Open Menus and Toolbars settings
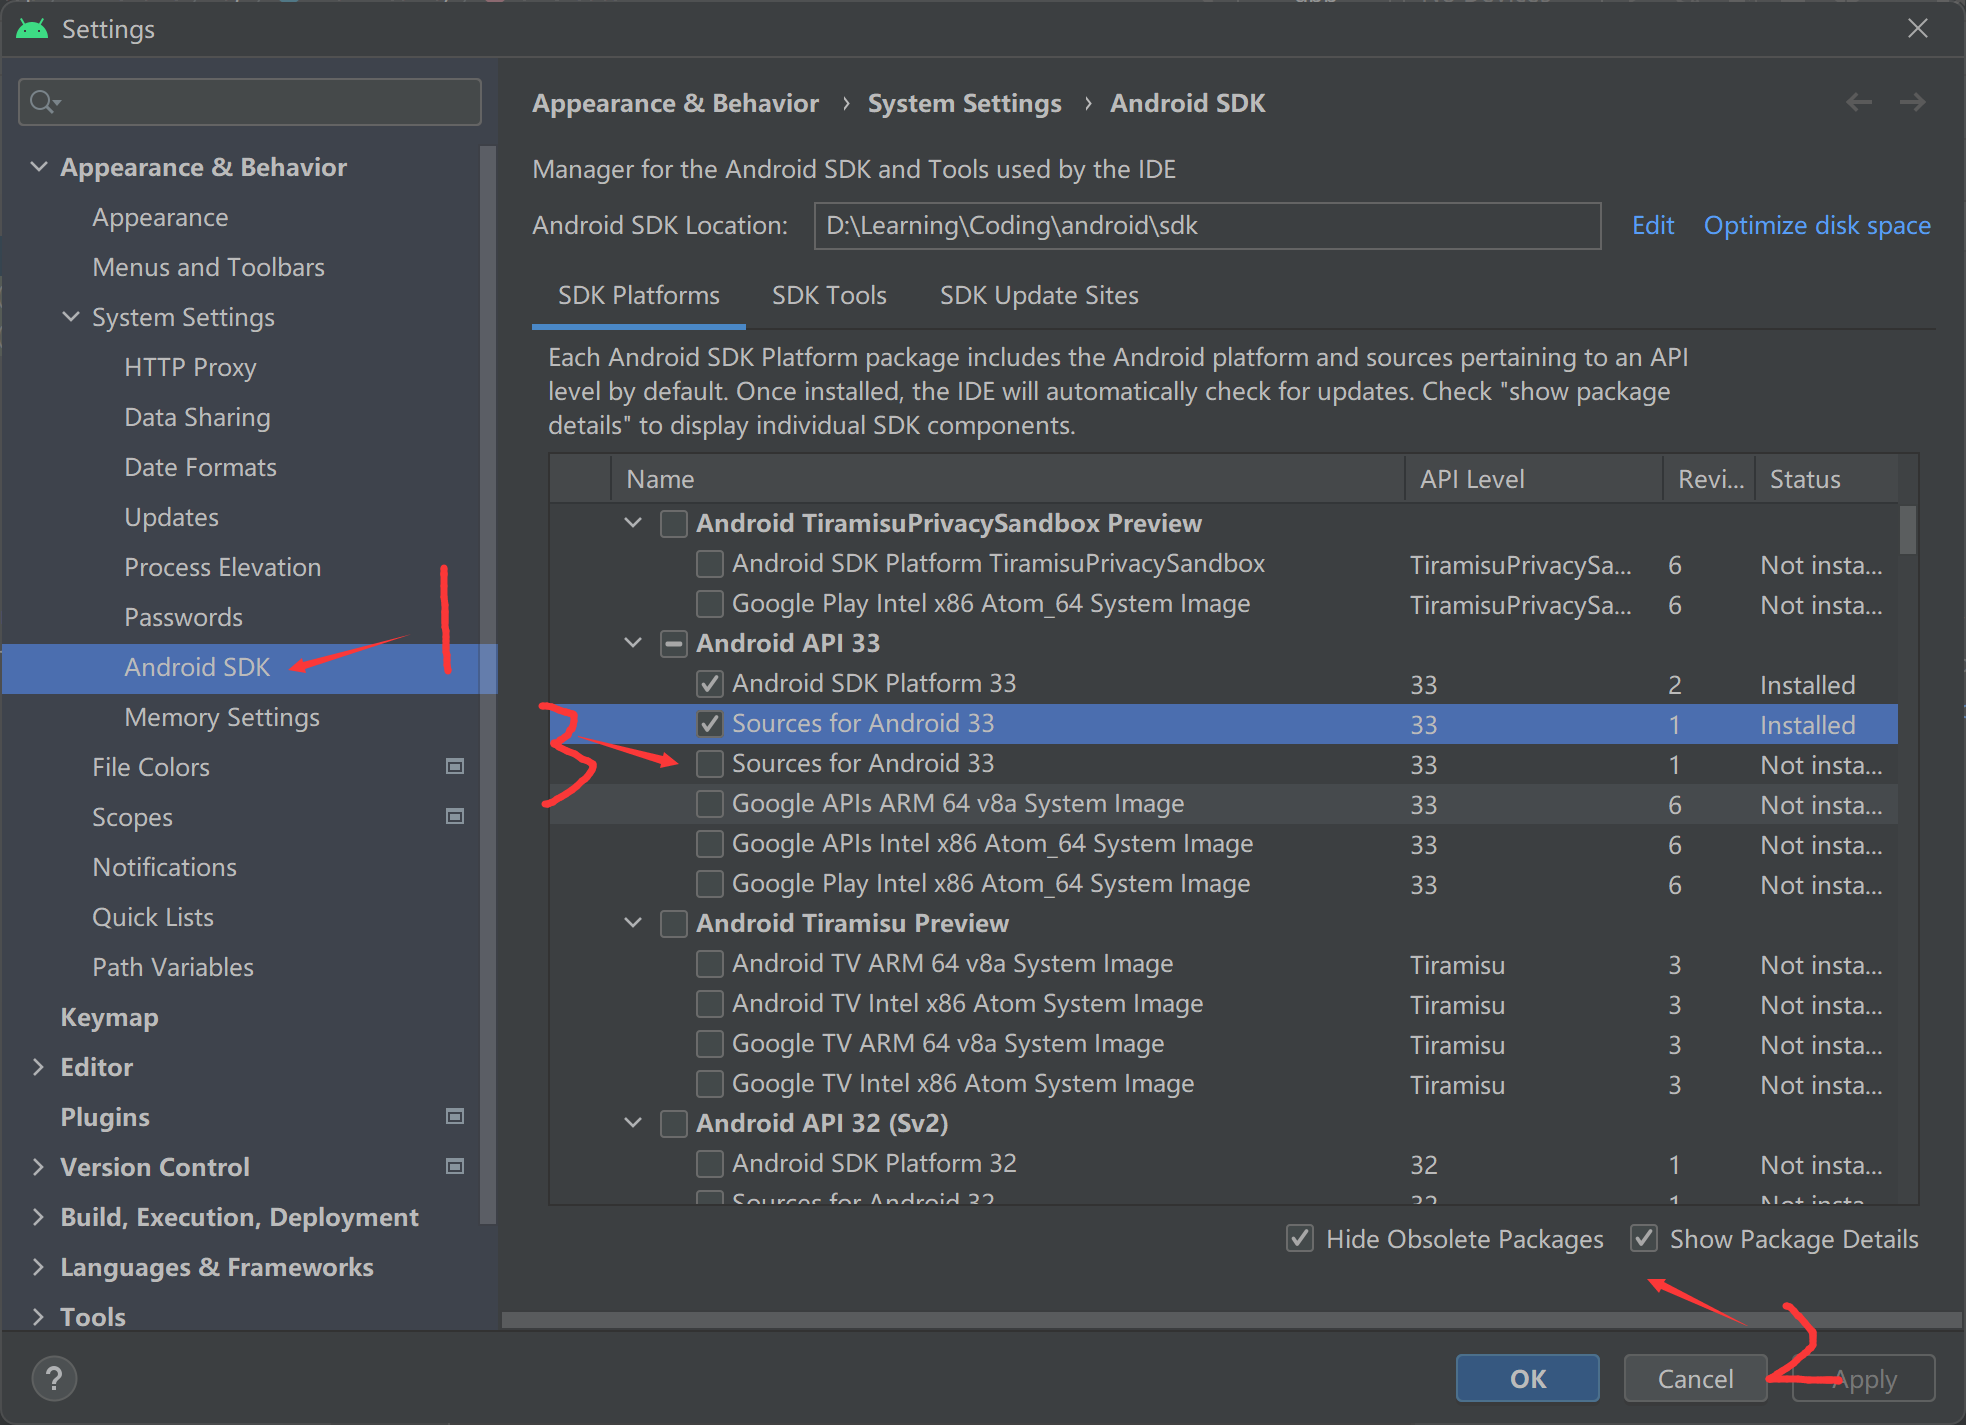 tap(208, 267)
